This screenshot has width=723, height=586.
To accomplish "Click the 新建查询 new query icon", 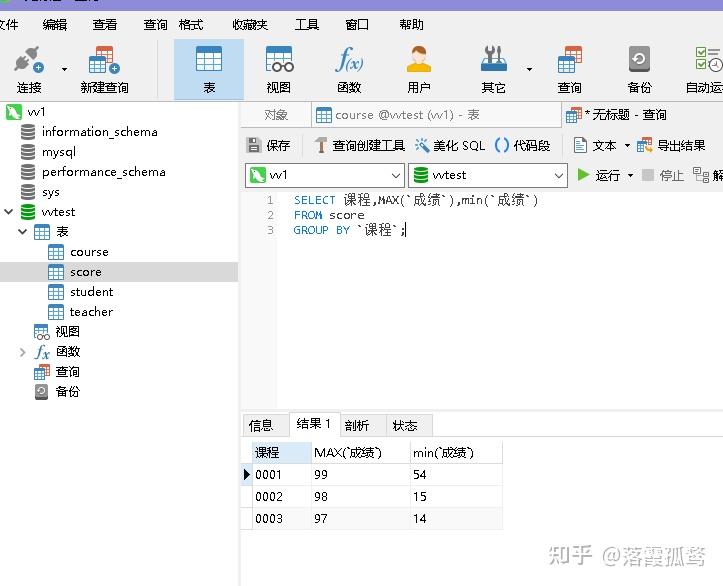I will click(104, 69).
